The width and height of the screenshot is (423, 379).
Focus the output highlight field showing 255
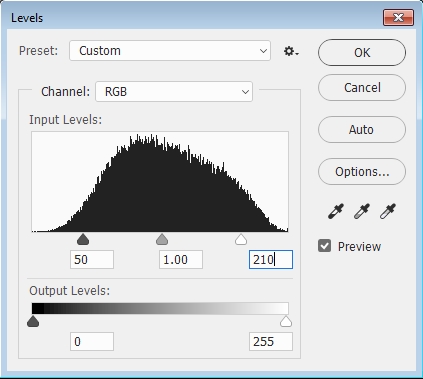271,341
